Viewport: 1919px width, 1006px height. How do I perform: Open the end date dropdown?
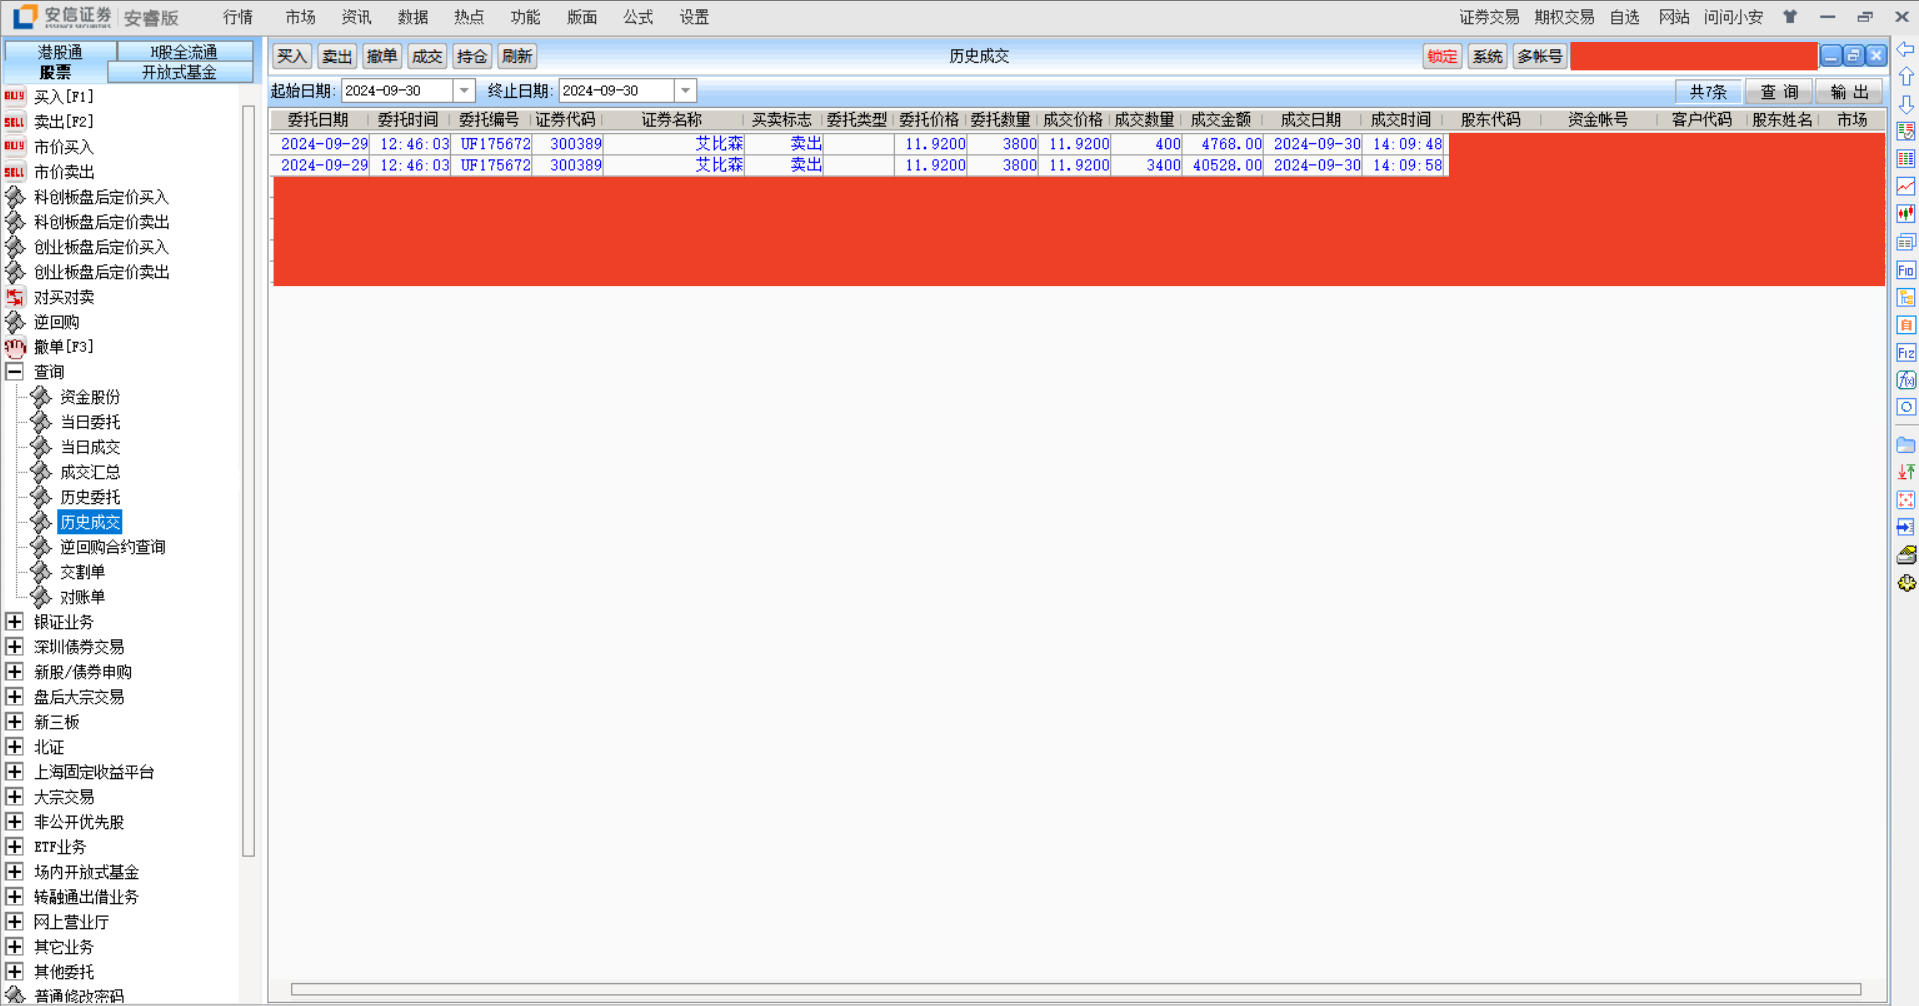[685, 91]
